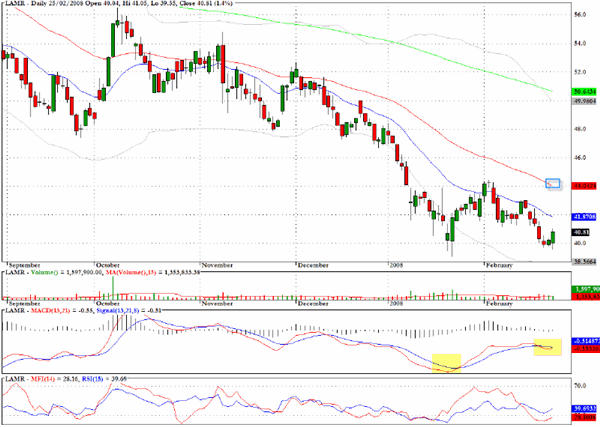Click the blue MACD signal value tag

tap(585, 341)
